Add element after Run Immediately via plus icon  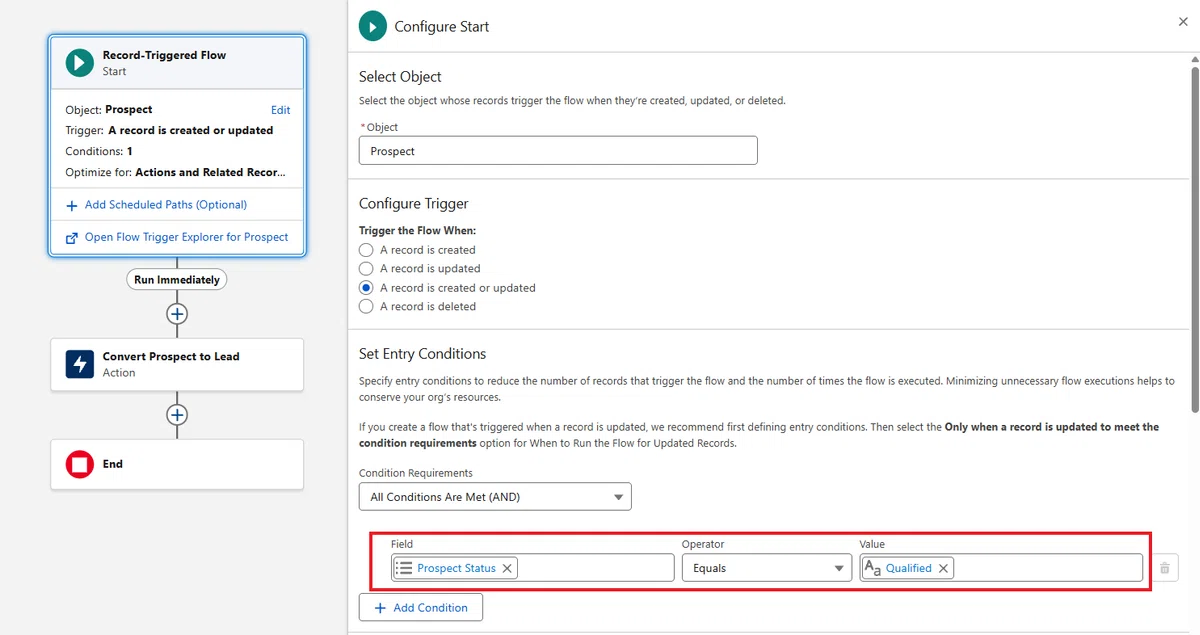point(177,314)
